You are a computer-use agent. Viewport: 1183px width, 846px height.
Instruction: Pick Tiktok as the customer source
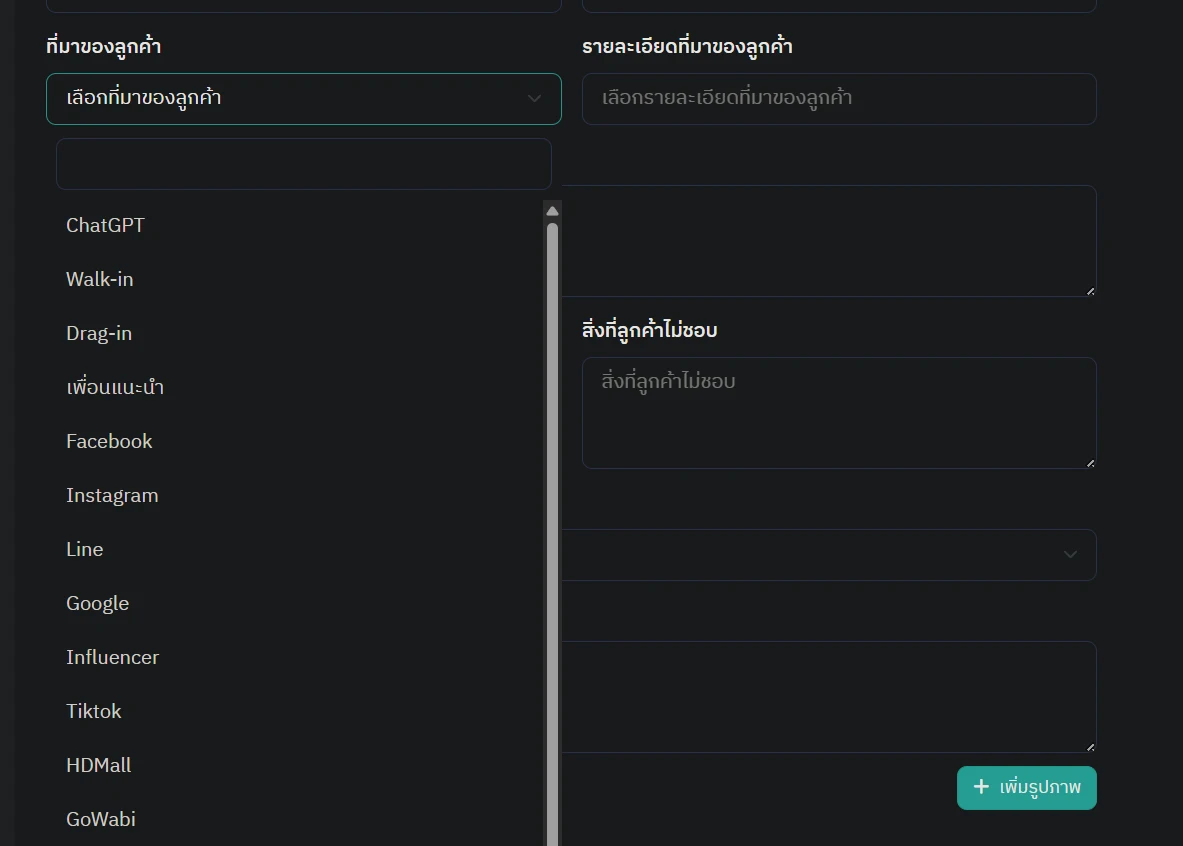[93, 711]
